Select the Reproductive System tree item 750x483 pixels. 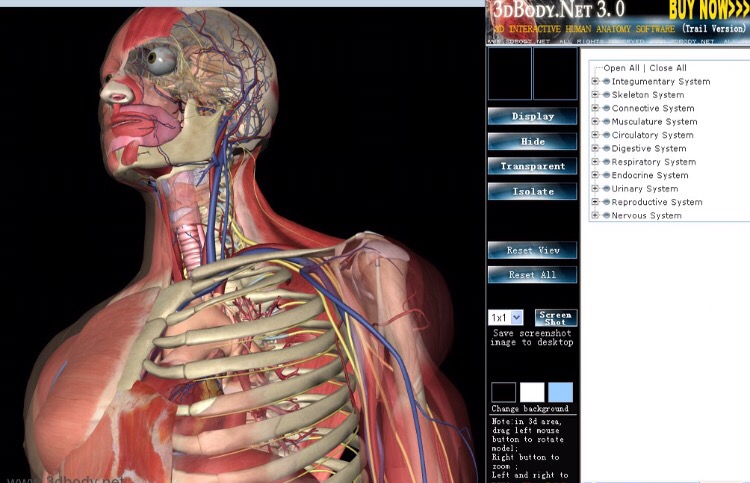tap(657, 202)
